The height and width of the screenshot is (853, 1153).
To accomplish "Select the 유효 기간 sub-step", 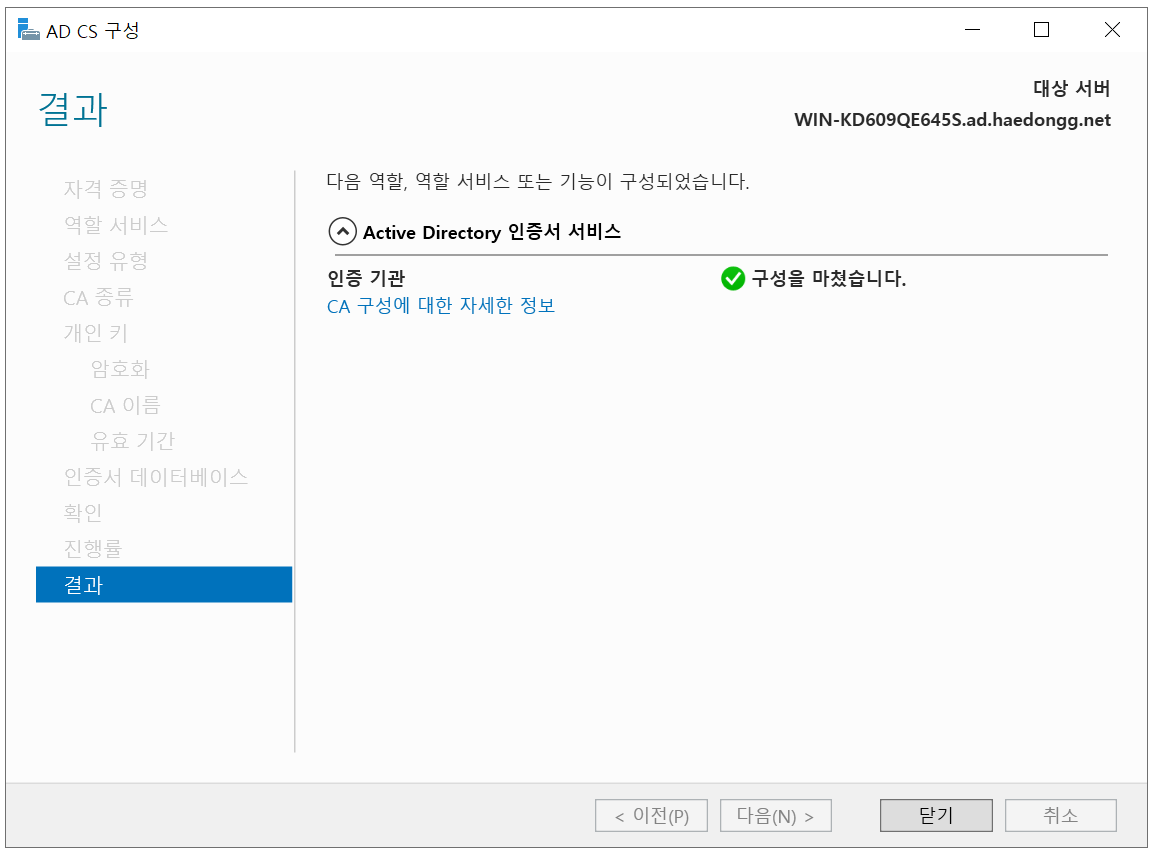I will [132, 441].
